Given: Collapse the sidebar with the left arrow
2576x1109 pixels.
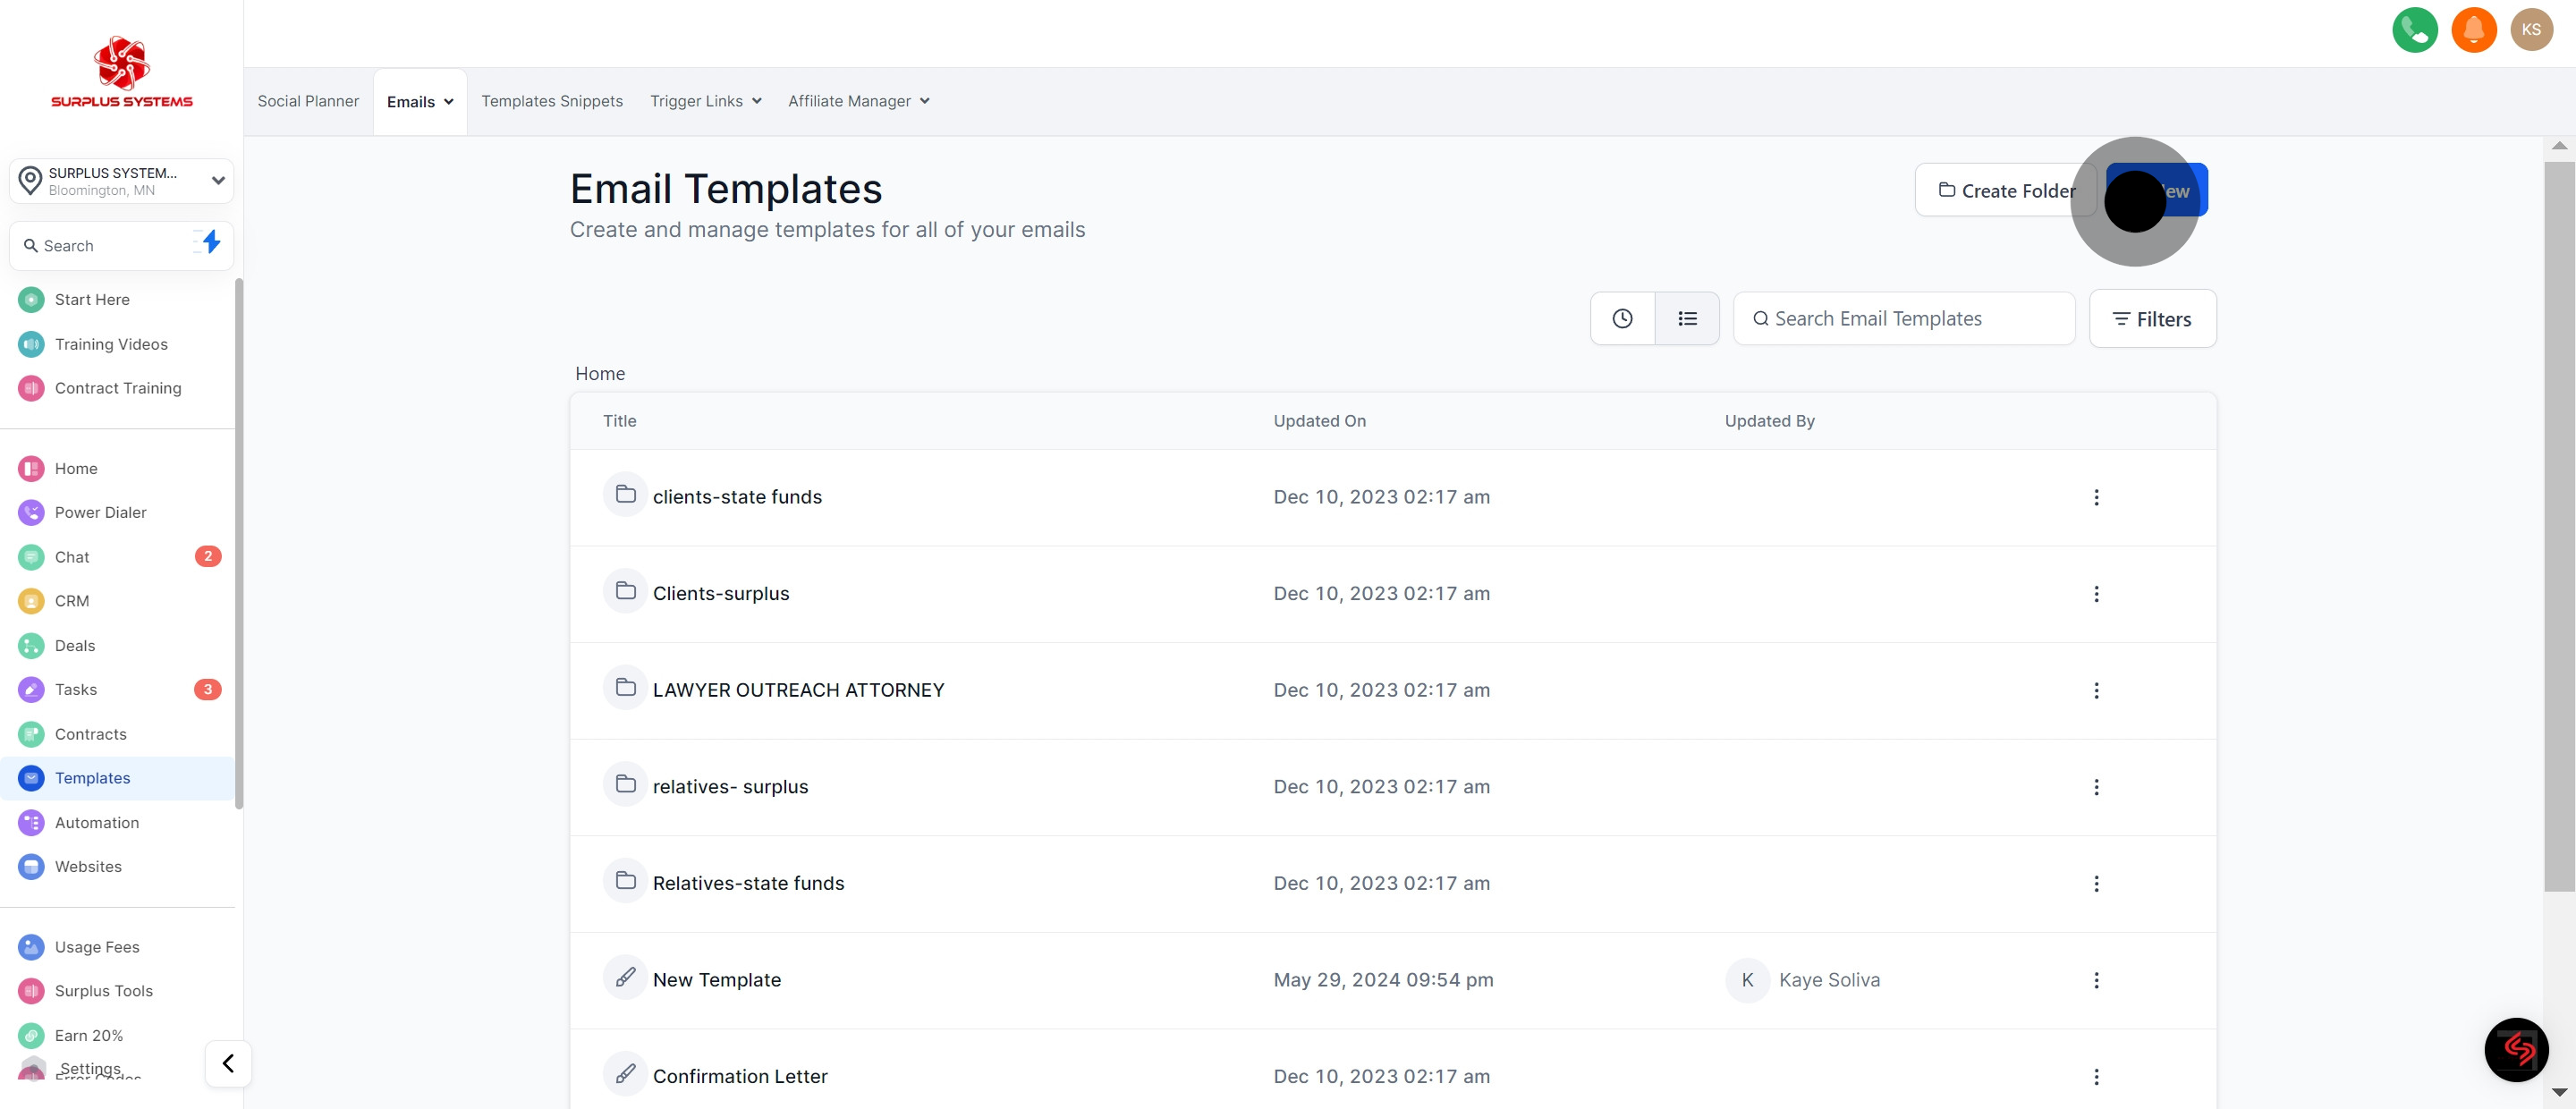Looking at the screenshot, I should point(228,1063).
